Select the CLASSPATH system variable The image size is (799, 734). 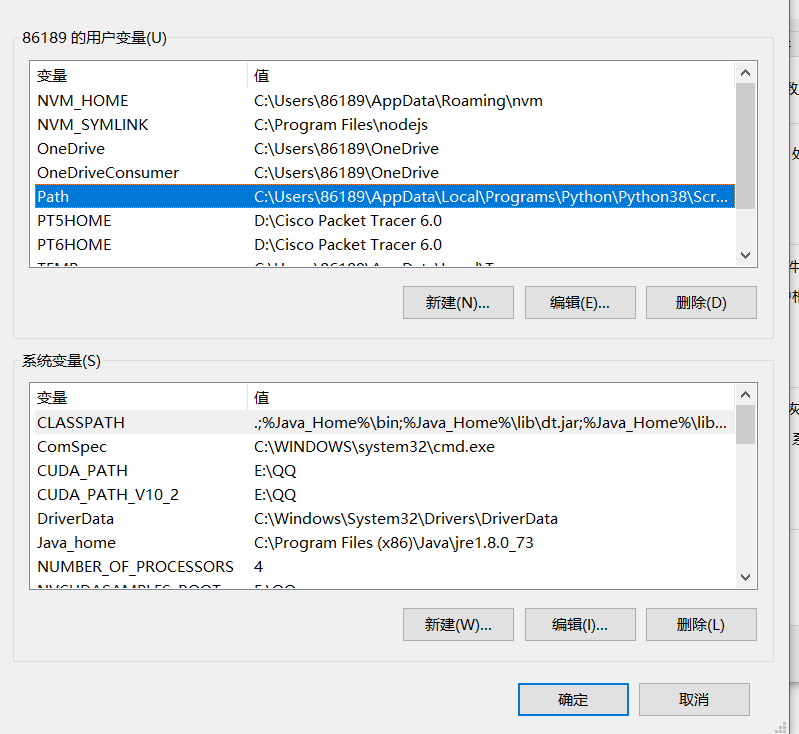point(385,422)
